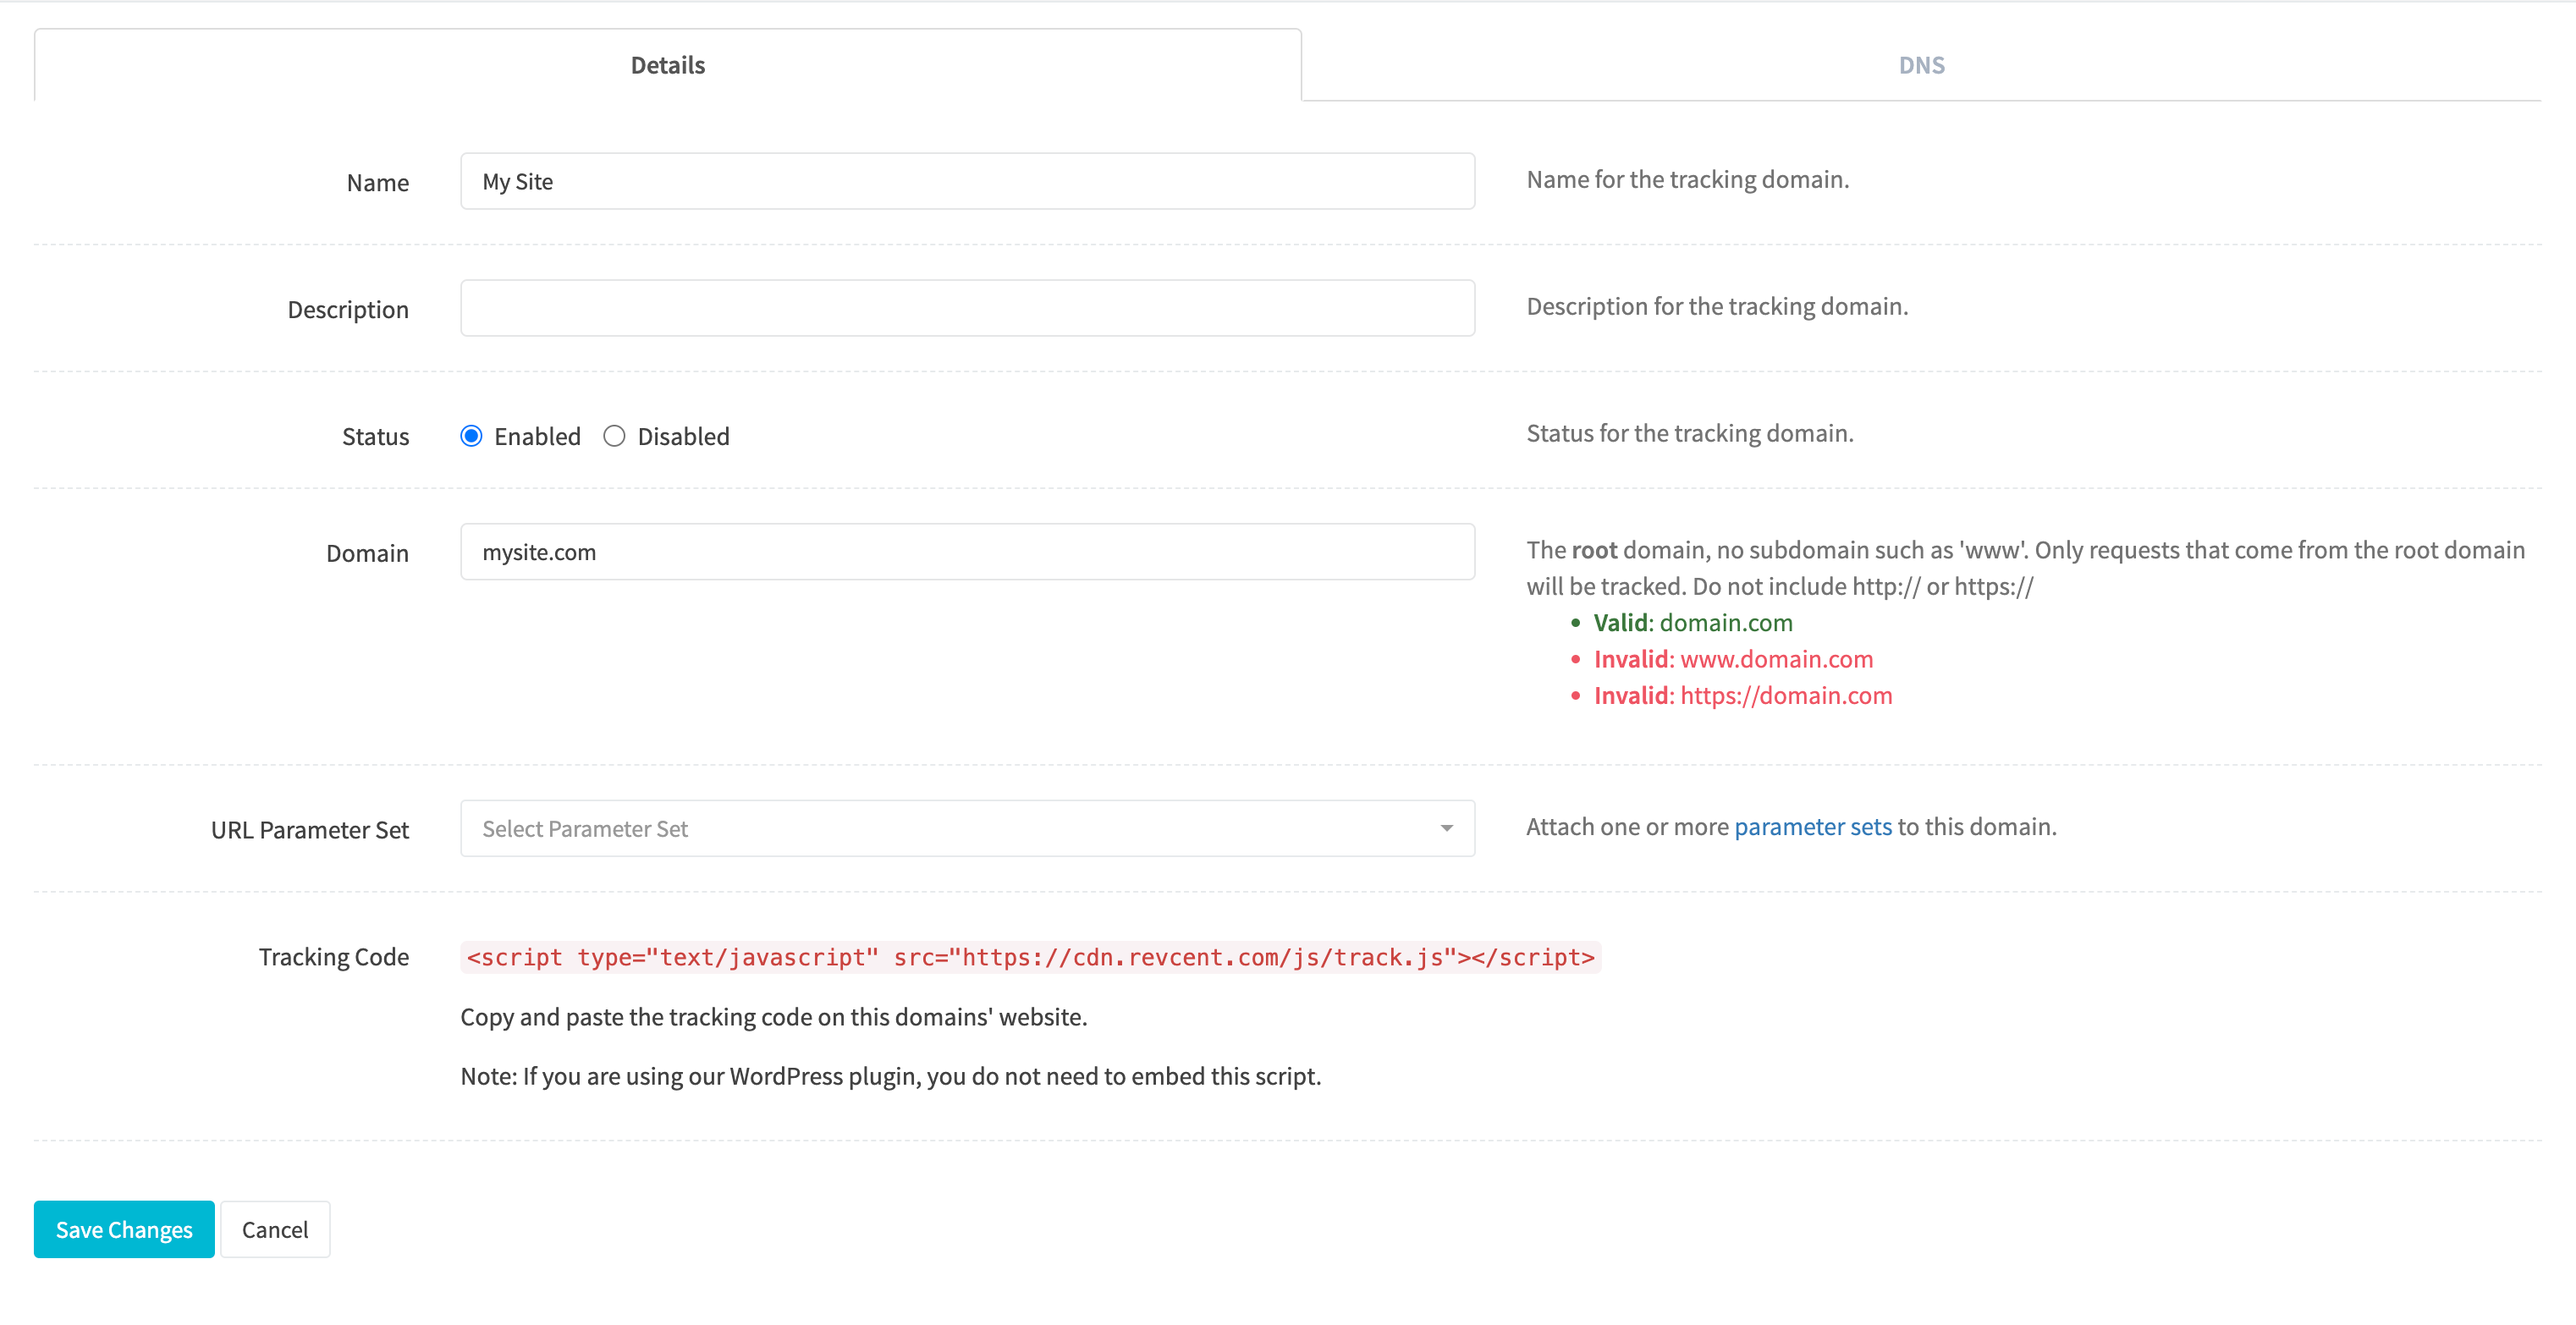Click the 'Tracking Code' label
The height and width of the screenshot is (1325, 2576).
[333, 957]
